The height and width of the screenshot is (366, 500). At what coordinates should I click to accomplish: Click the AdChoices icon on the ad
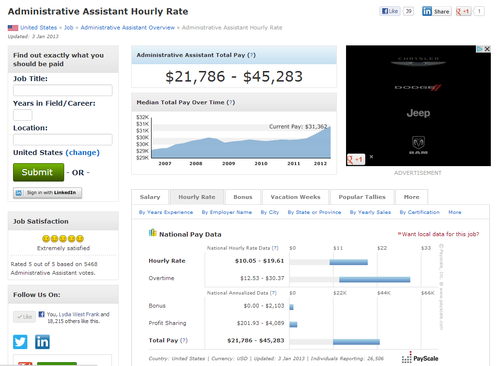pyautogui.click(x=480, y=49)
